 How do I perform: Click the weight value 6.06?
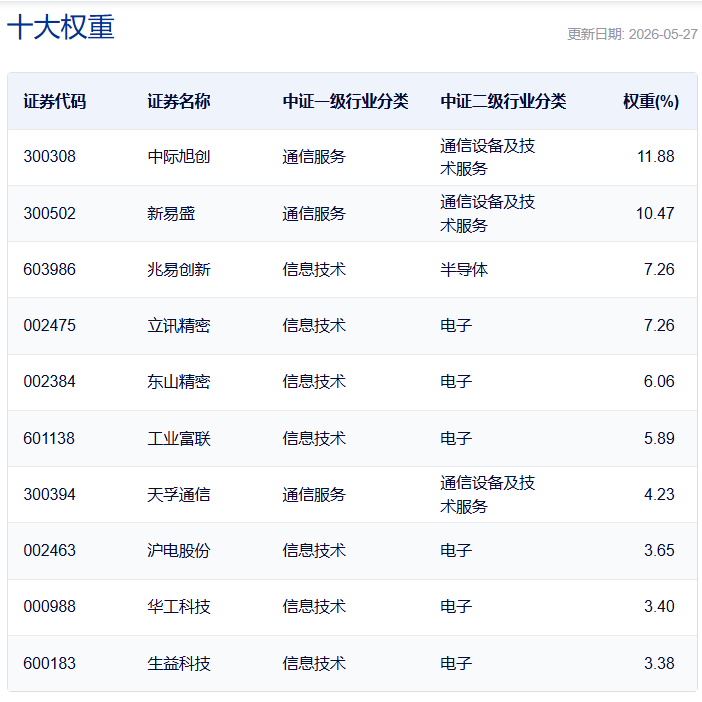[659, 381]
